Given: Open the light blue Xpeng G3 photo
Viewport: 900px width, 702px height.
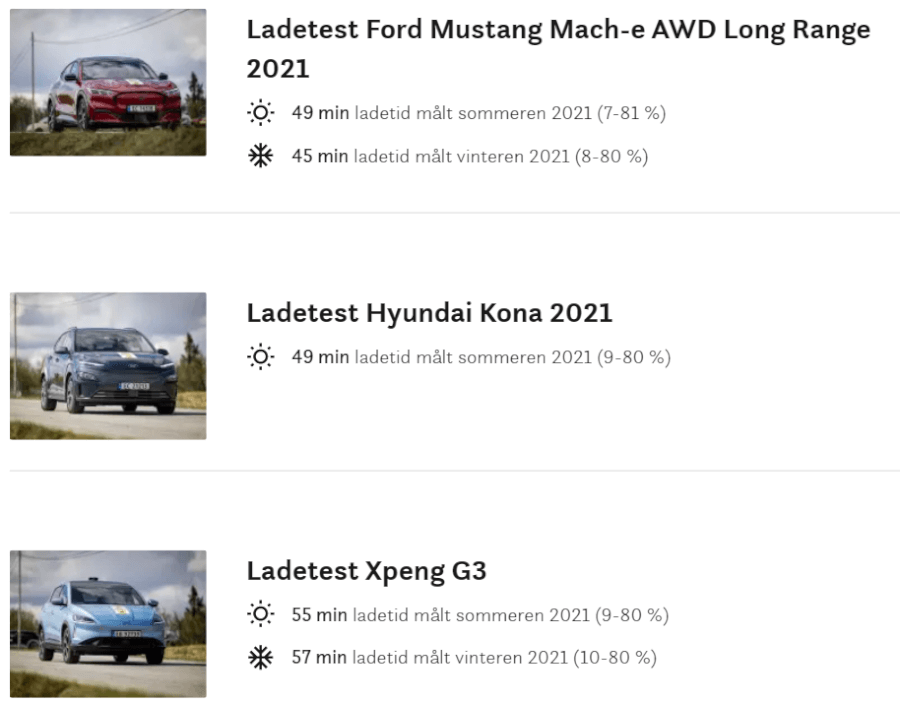Looking at the screenshot, I should (x=108, y=623).
